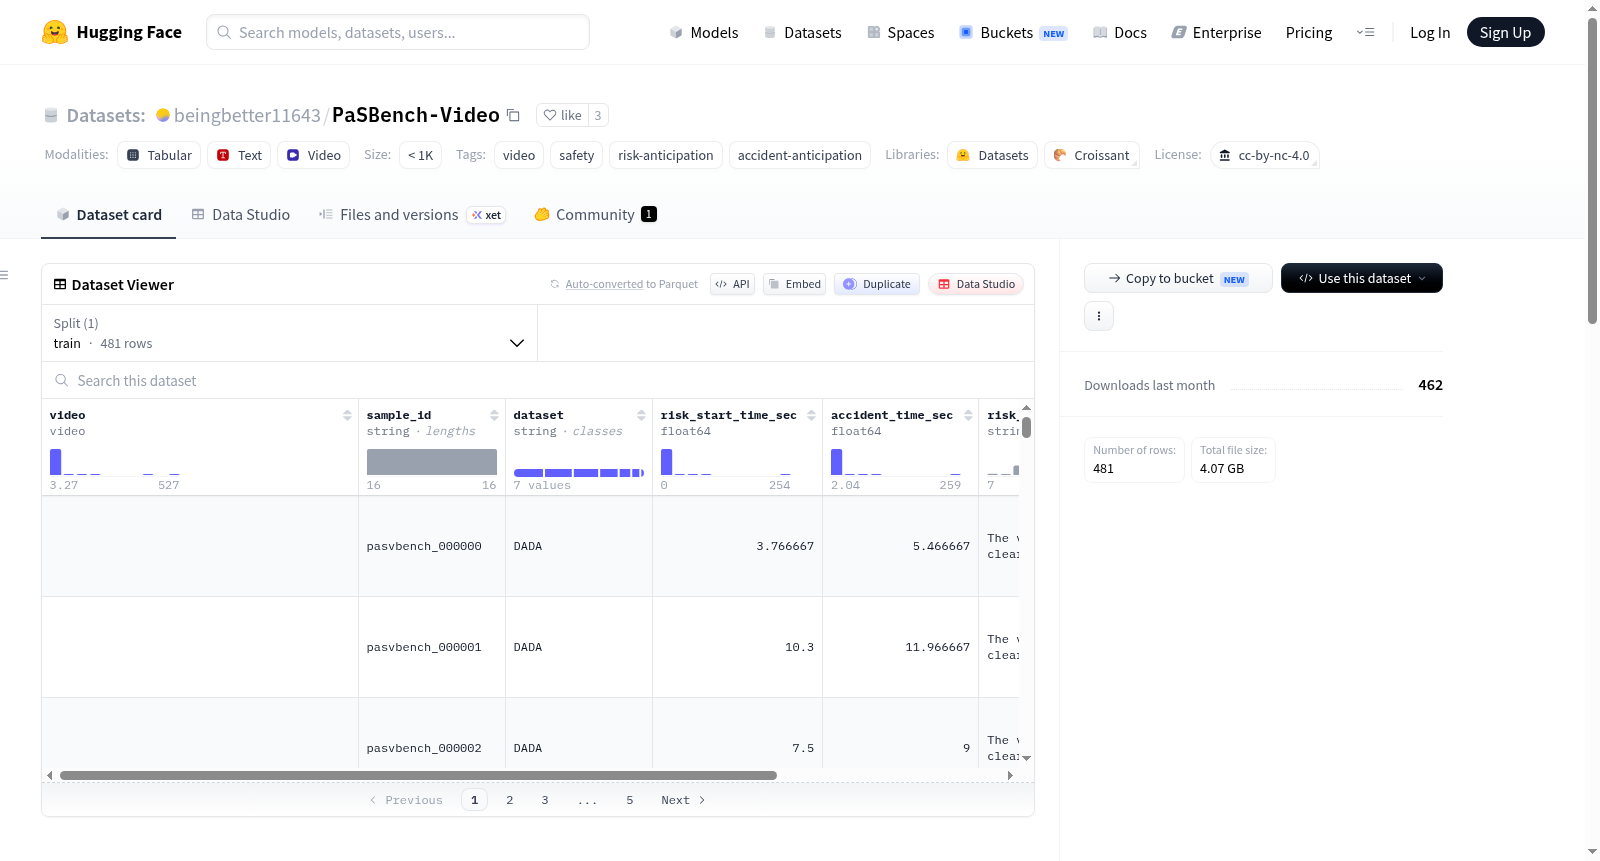Focus the main search models field

pos(398,32)
